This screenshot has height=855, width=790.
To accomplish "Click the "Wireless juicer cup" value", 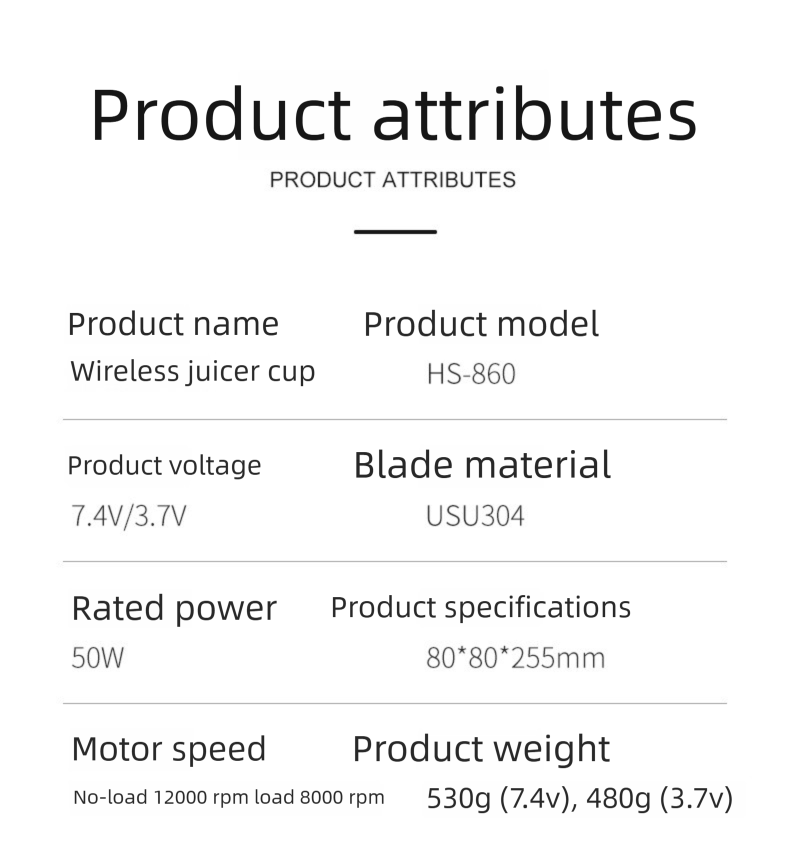I will (x=192, y=372).
